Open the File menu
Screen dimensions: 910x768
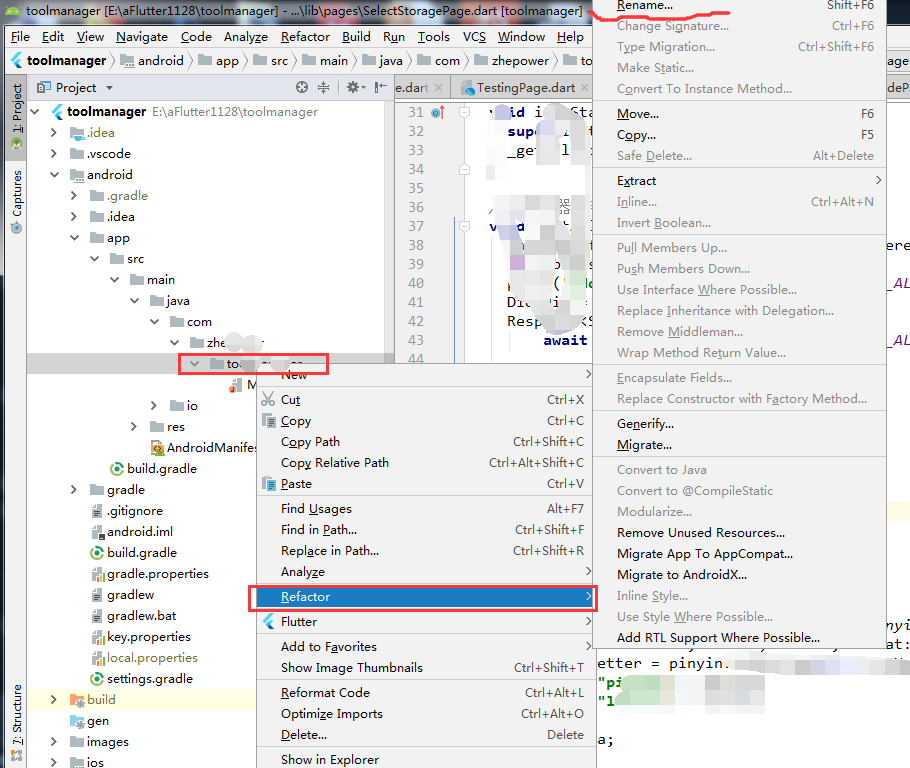click(20, 37)
